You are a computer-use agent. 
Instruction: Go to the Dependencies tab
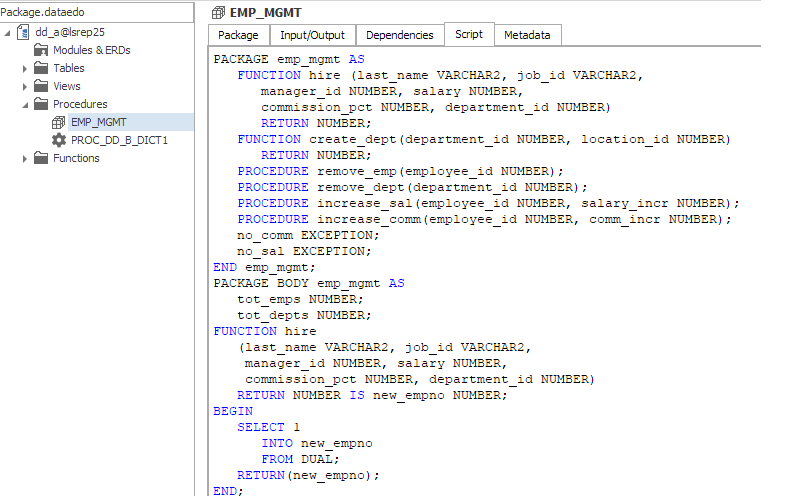399,35
